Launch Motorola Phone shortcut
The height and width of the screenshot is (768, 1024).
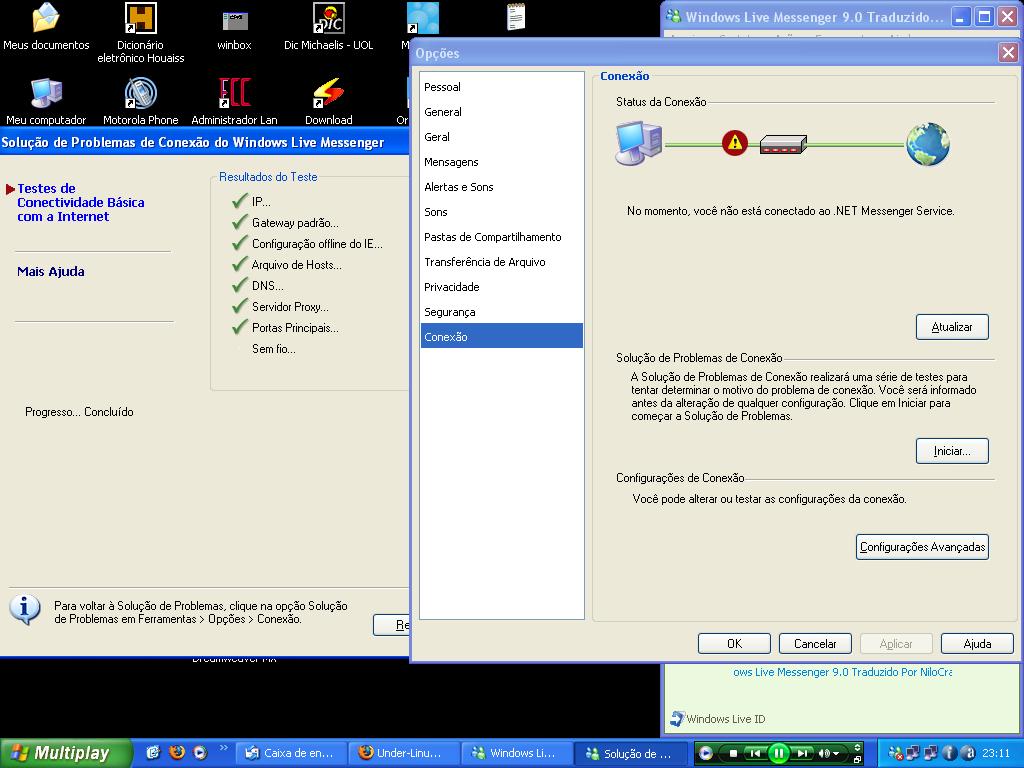pos(140,101)
